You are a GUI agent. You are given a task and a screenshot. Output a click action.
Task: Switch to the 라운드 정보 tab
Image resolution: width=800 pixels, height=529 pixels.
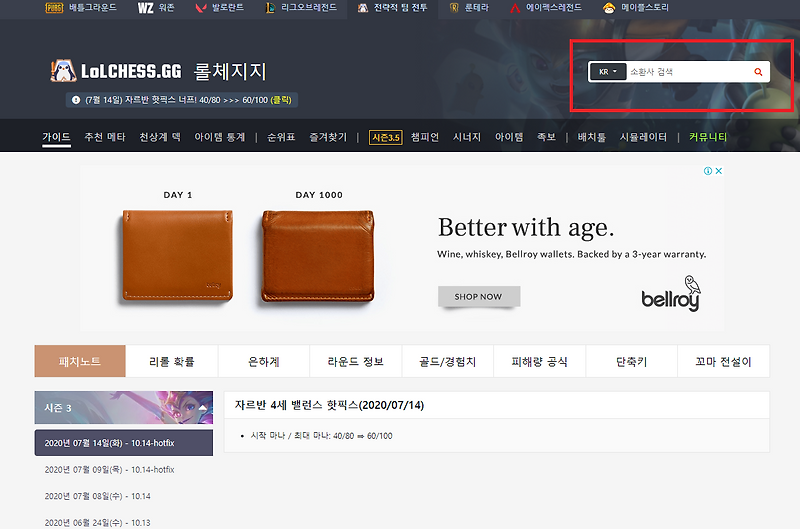coord(356,361)
